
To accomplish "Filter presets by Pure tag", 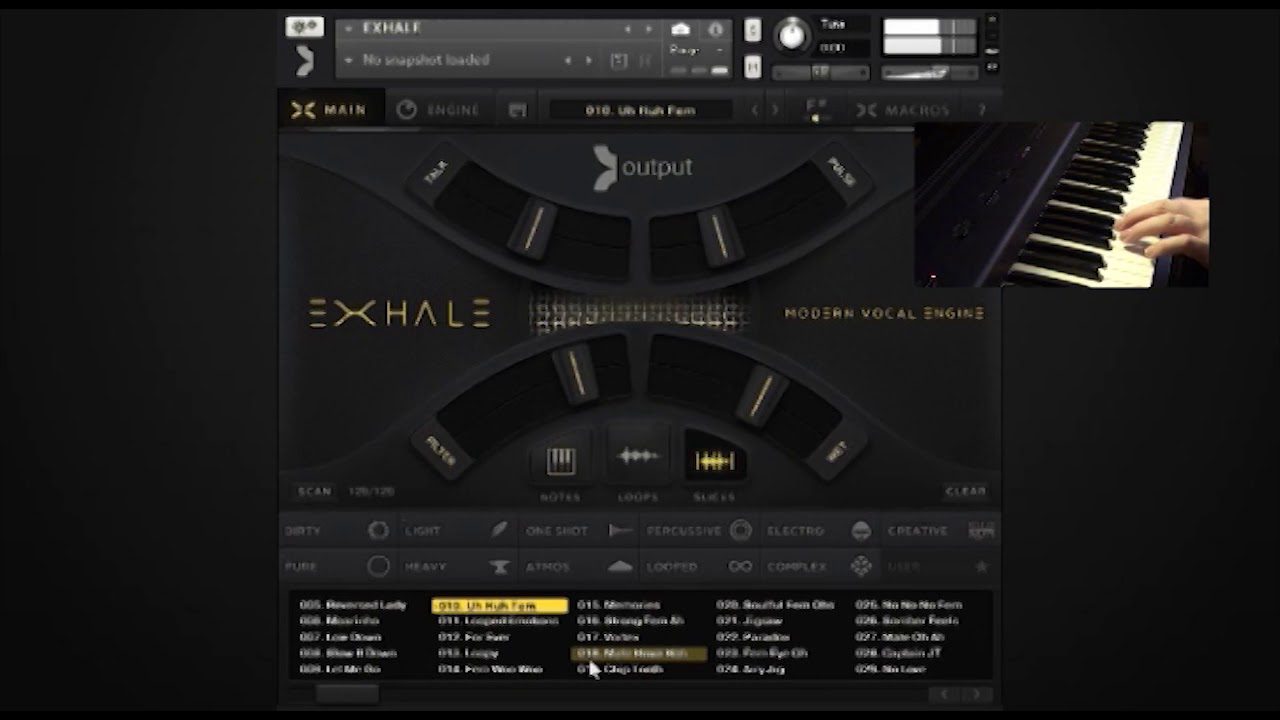I will 338,567.
